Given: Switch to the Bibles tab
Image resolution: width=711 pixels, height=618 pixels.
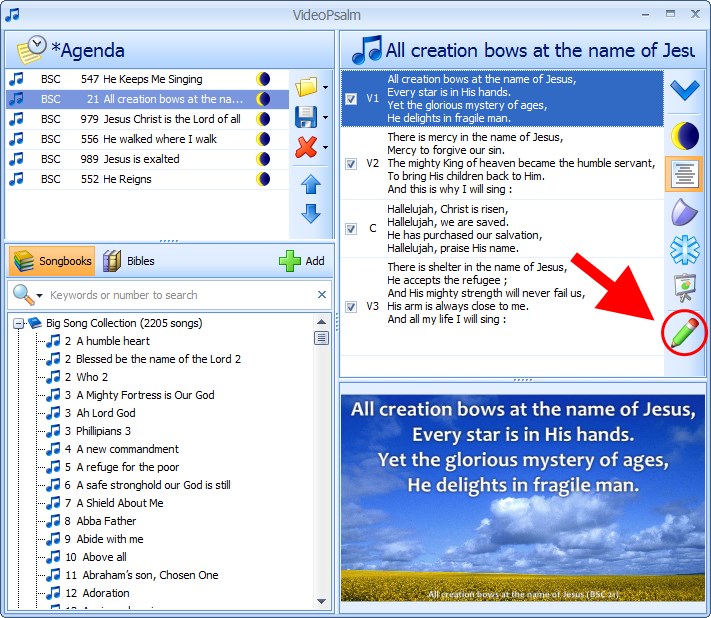Looking at the screenshot, I should click(x=128, y=261).
